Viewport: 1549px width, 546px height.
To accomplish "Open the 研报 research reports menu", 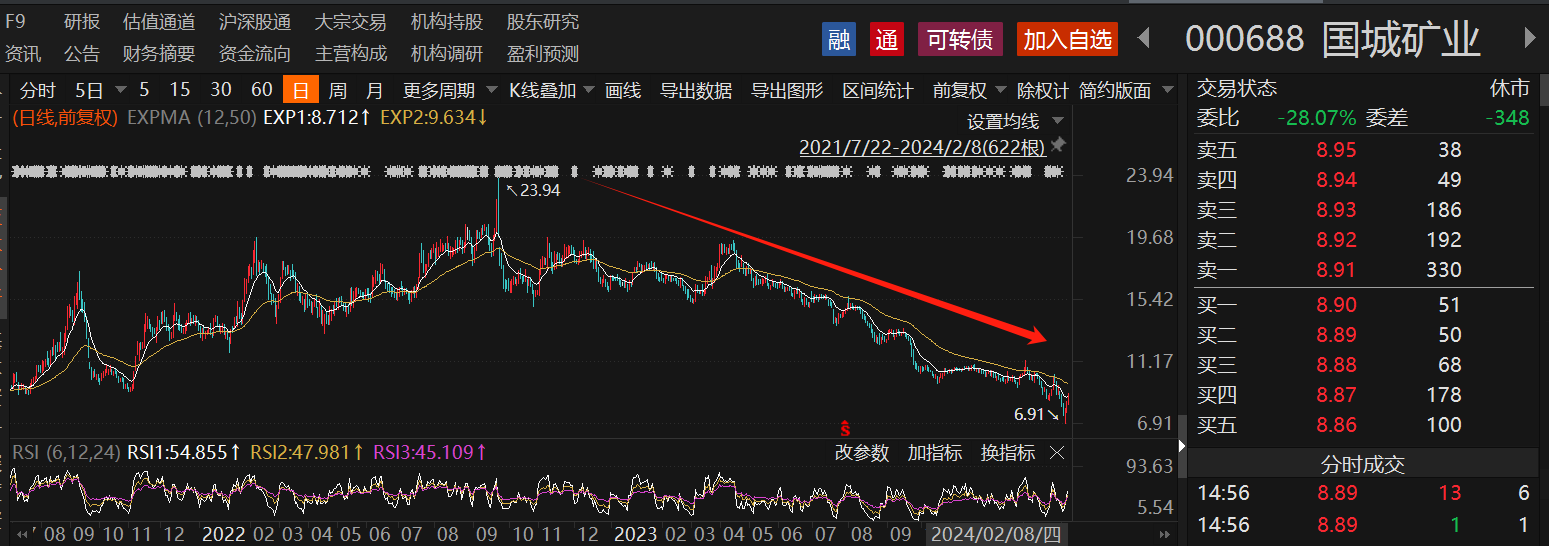I will pyautogui.click(x=82, y=21).
